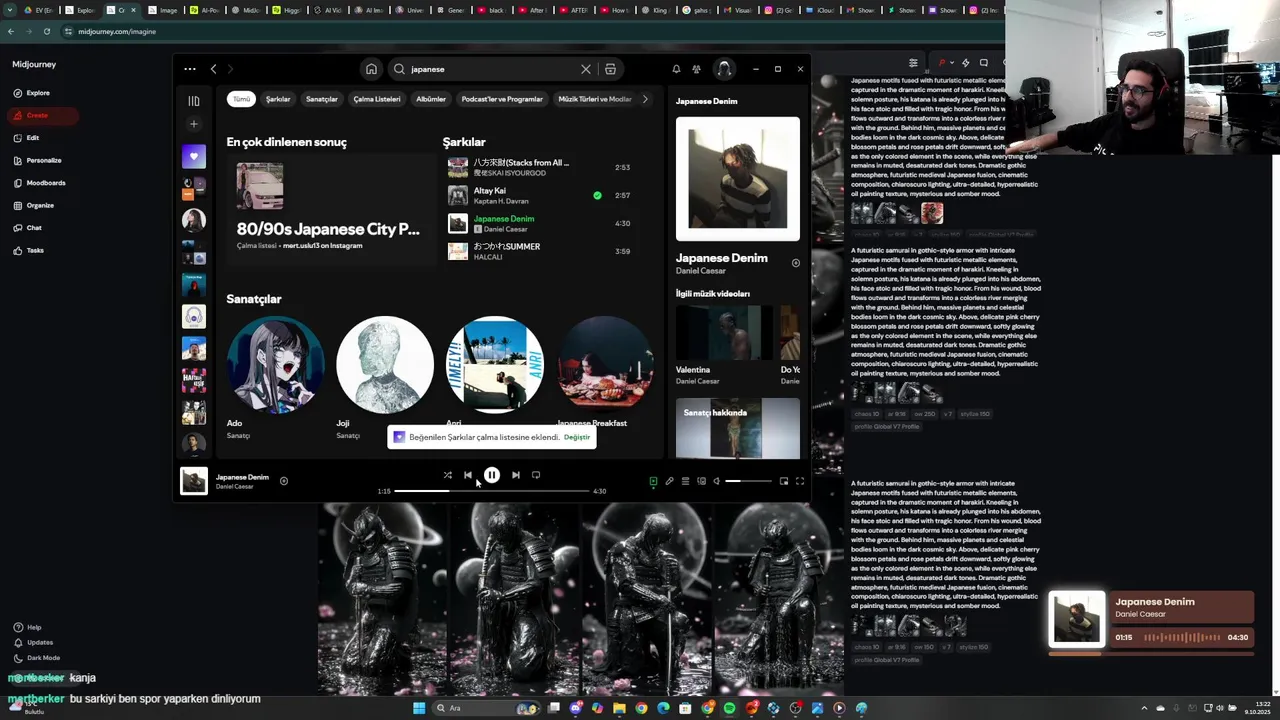Toggle shuffle in Spotify player
Viewport: 1280px width, 720px height.
[447, 475]
